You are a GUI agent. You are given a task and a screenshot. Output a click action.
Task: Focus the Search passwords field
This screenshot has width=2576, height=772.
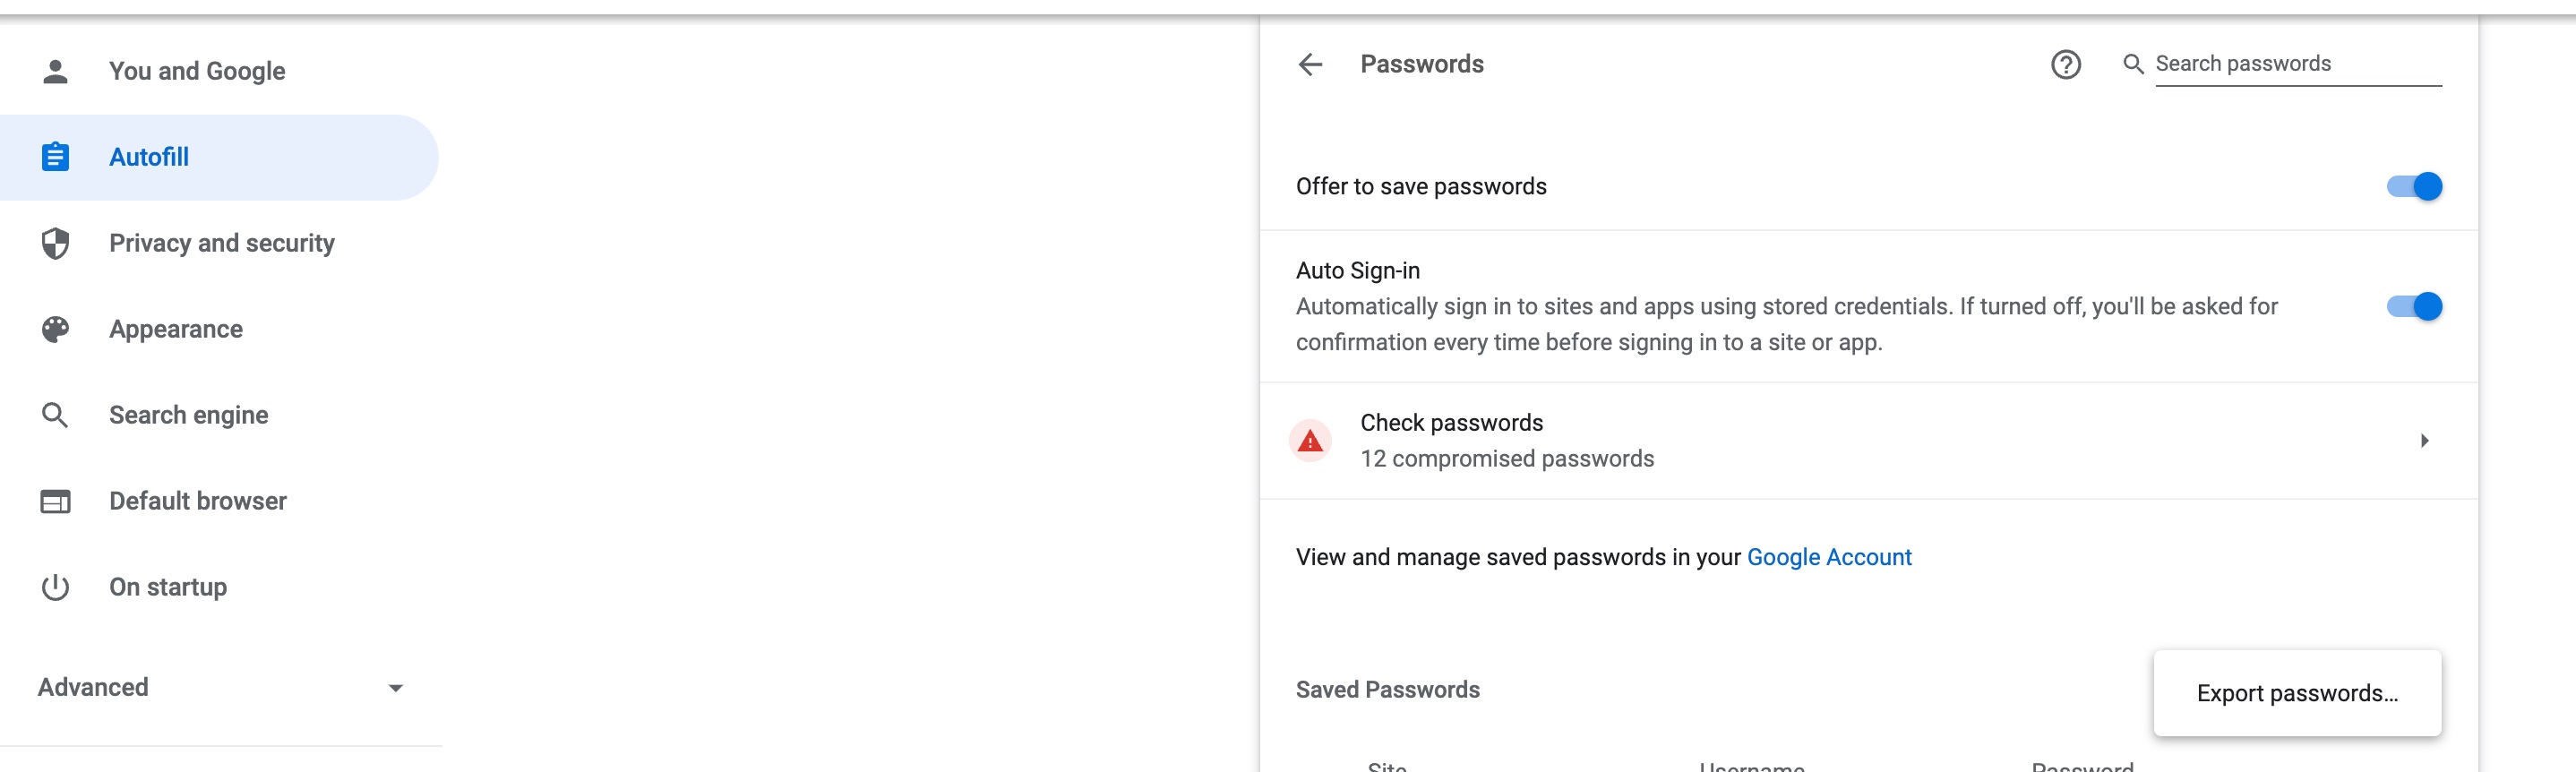tap(2297, 64)
